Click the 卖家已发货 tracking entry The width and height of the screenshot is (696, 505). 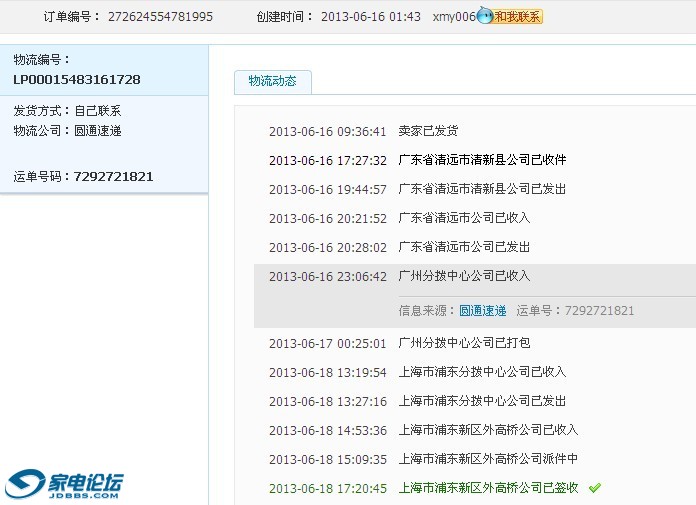pyautogui.click(x=428, y=131)
